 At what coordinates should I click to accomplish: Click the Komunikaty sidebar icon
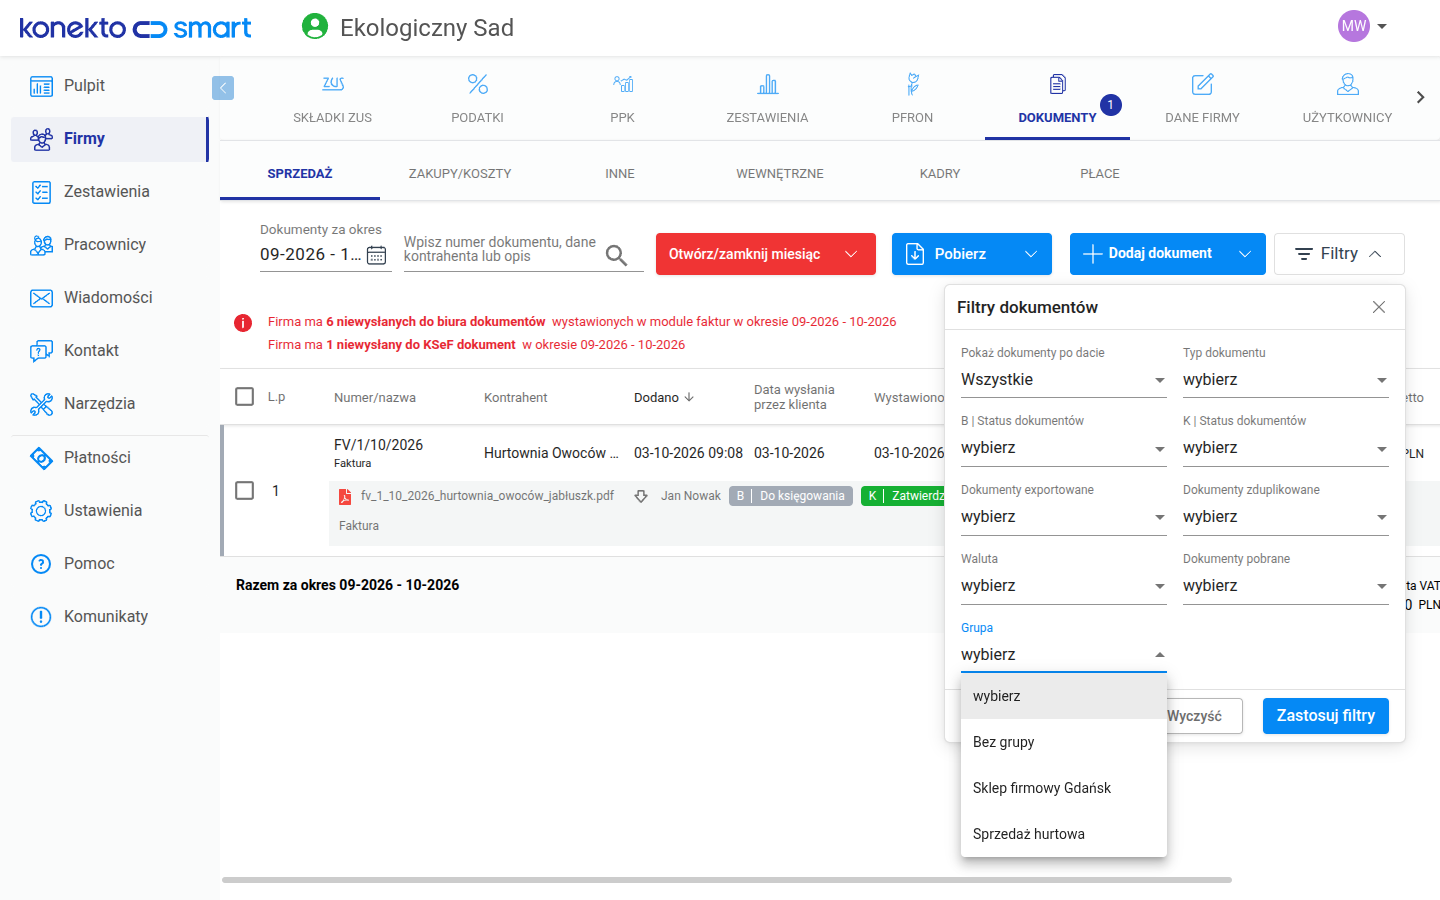click(x=41, y=617)
